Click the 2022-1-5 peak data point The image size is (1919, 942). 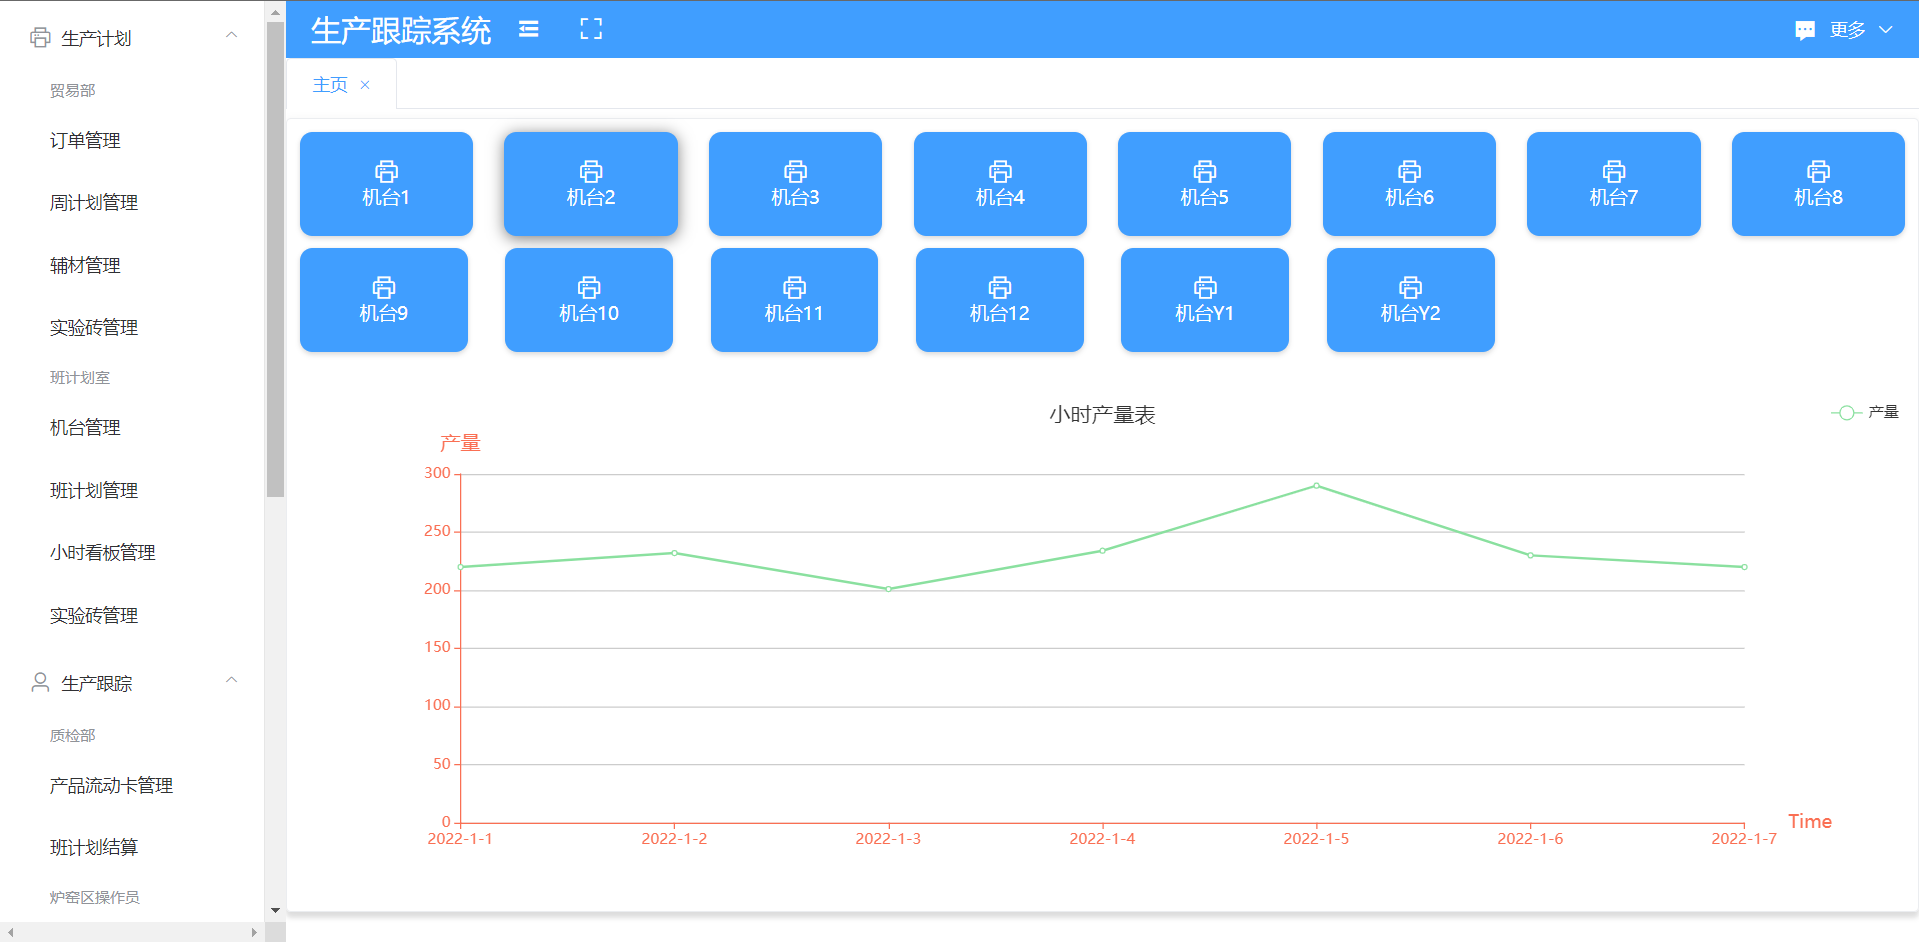click(x=1316, y=486)
